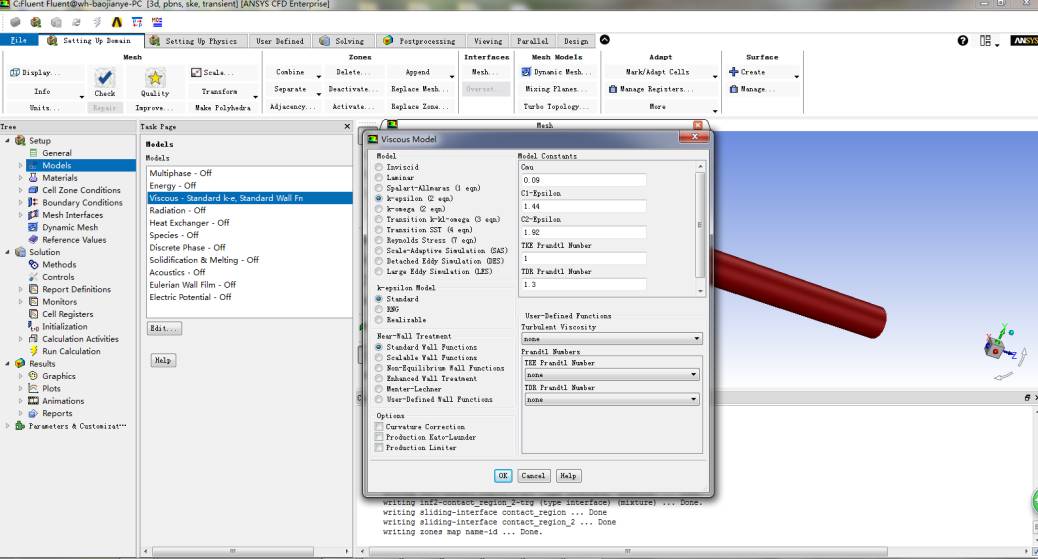The image size is (1038, 559).
Task: Select General in the Setup tree
Action: click(x=57, y=153)
